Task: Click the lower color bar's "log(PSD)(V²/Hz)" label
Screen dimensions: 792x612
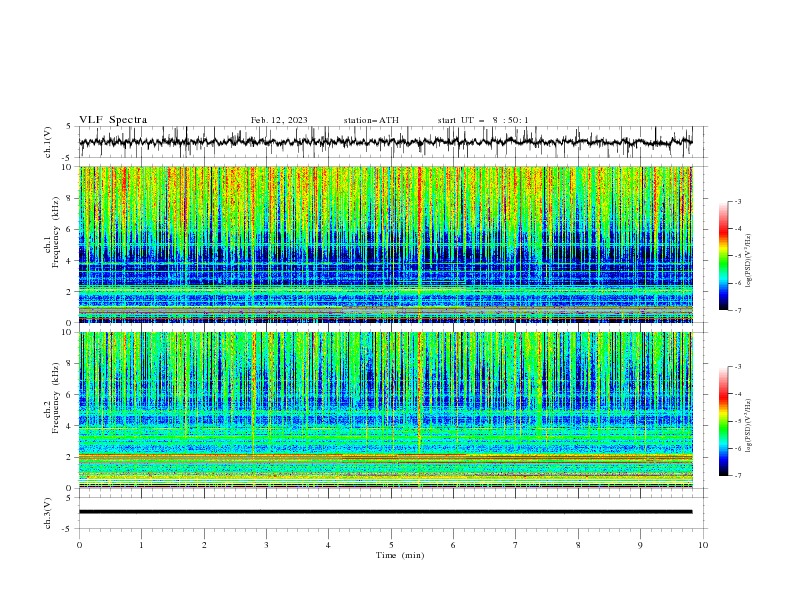Action: coord(748,426)
